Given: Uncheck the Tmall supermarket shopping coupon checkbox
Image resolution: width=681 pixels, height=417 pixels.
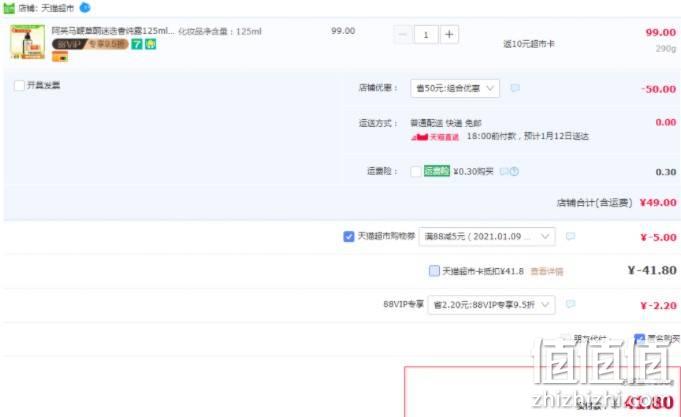Looking at the screenshot, I should (x=348, y=236).
